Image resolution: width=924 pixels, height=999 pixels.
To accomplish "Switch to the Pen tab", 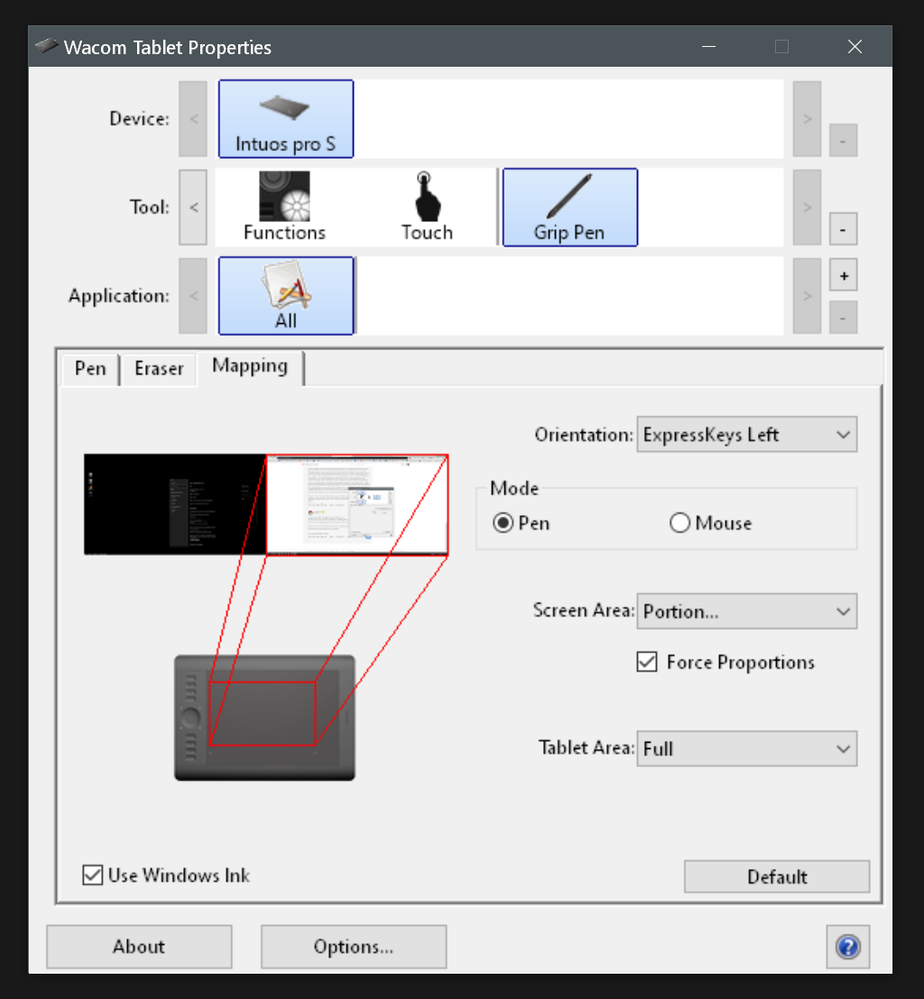I will pos(90,369).
